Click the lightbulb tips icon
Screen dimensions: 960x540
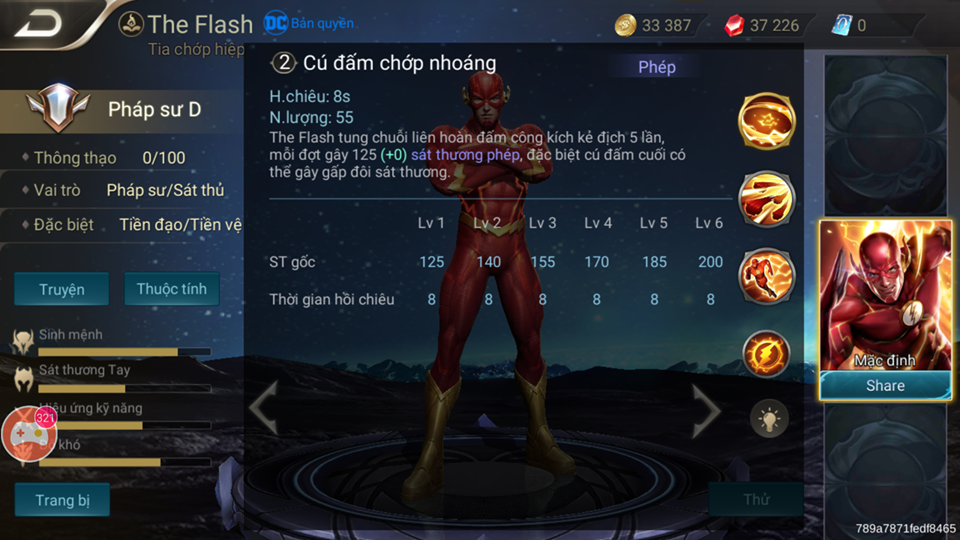[769, 419]
